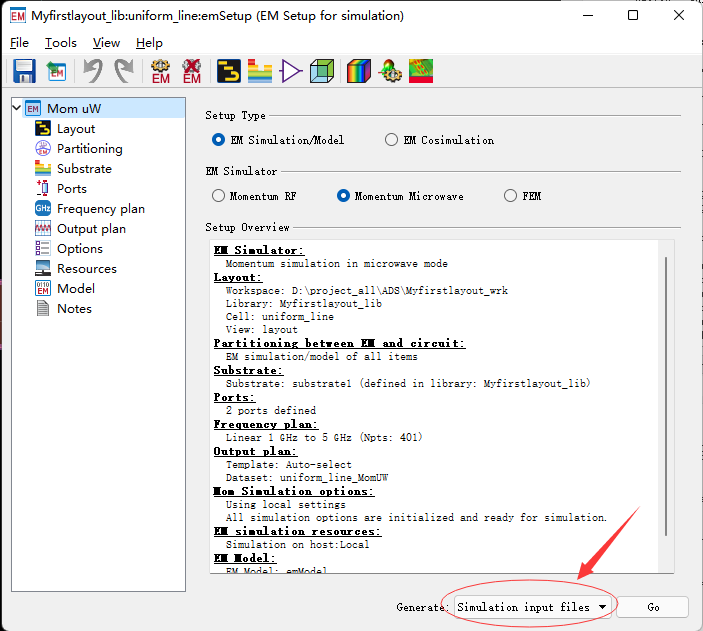Open the layout window toolbar icon
703x631 pixels.
point(229,71)
